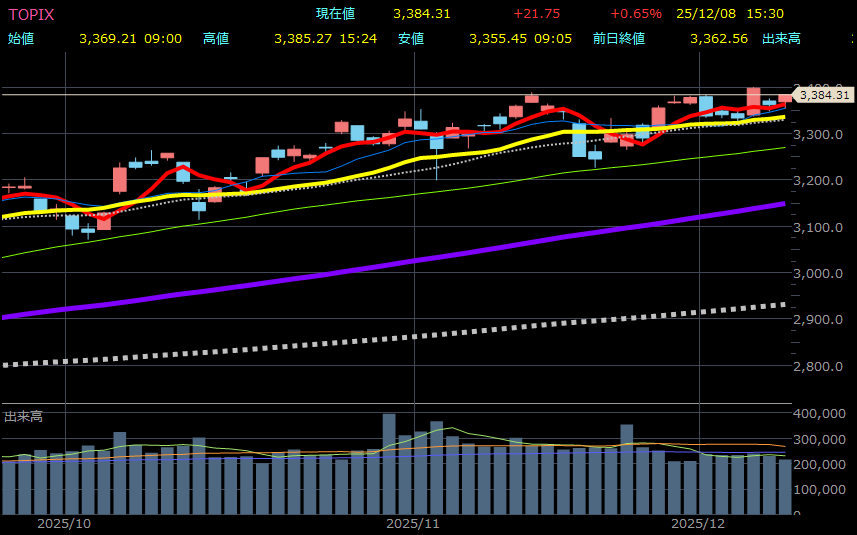Click the 3,000 price axis label

pyautogui.click(x=818, y=273)
